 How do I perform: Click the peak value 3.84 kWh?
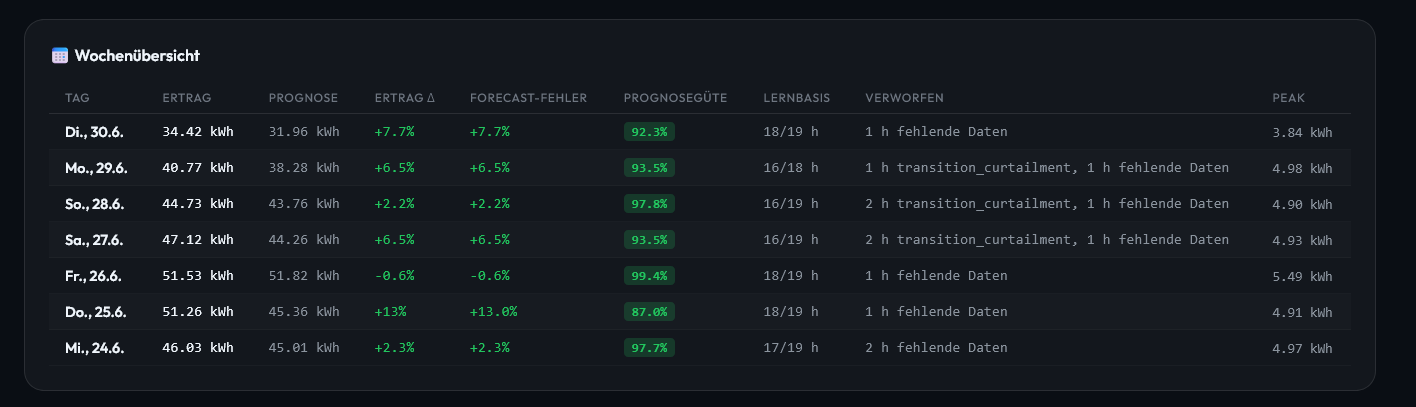tap(1302, 132)
